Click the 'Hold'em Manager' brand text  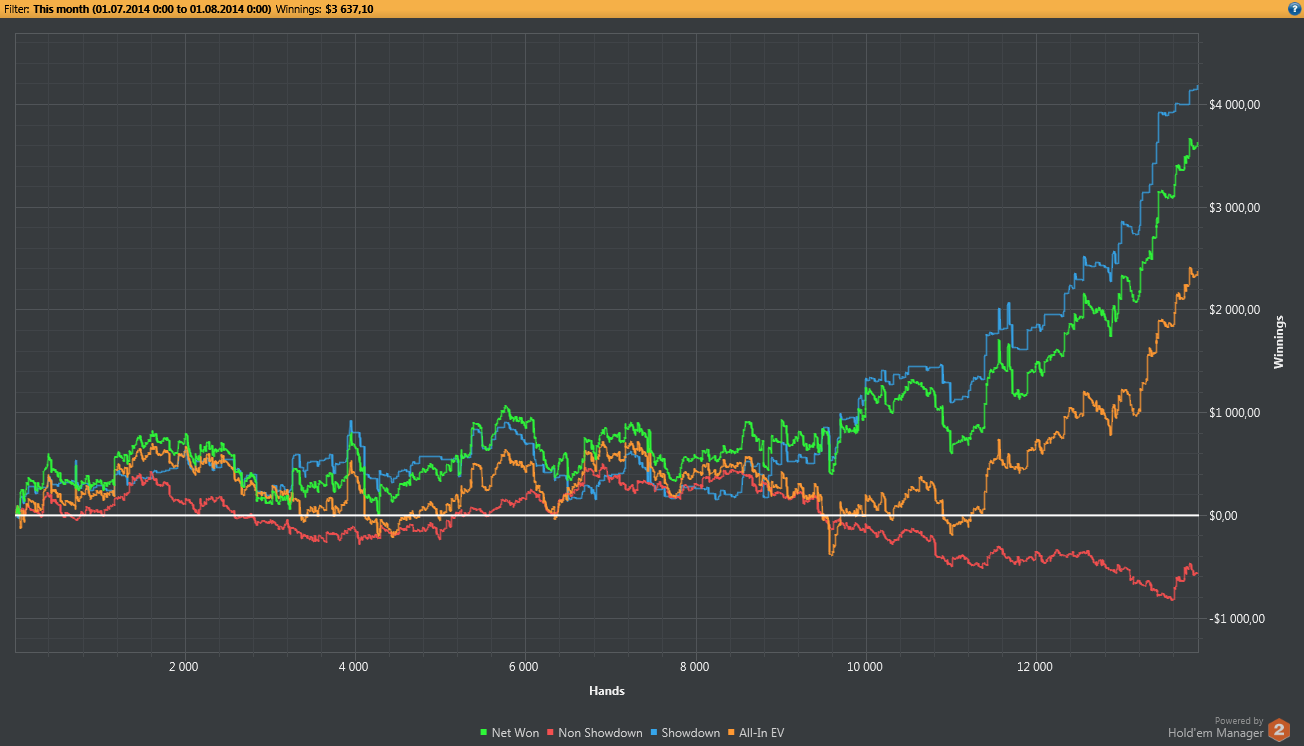pos(1215,733)
